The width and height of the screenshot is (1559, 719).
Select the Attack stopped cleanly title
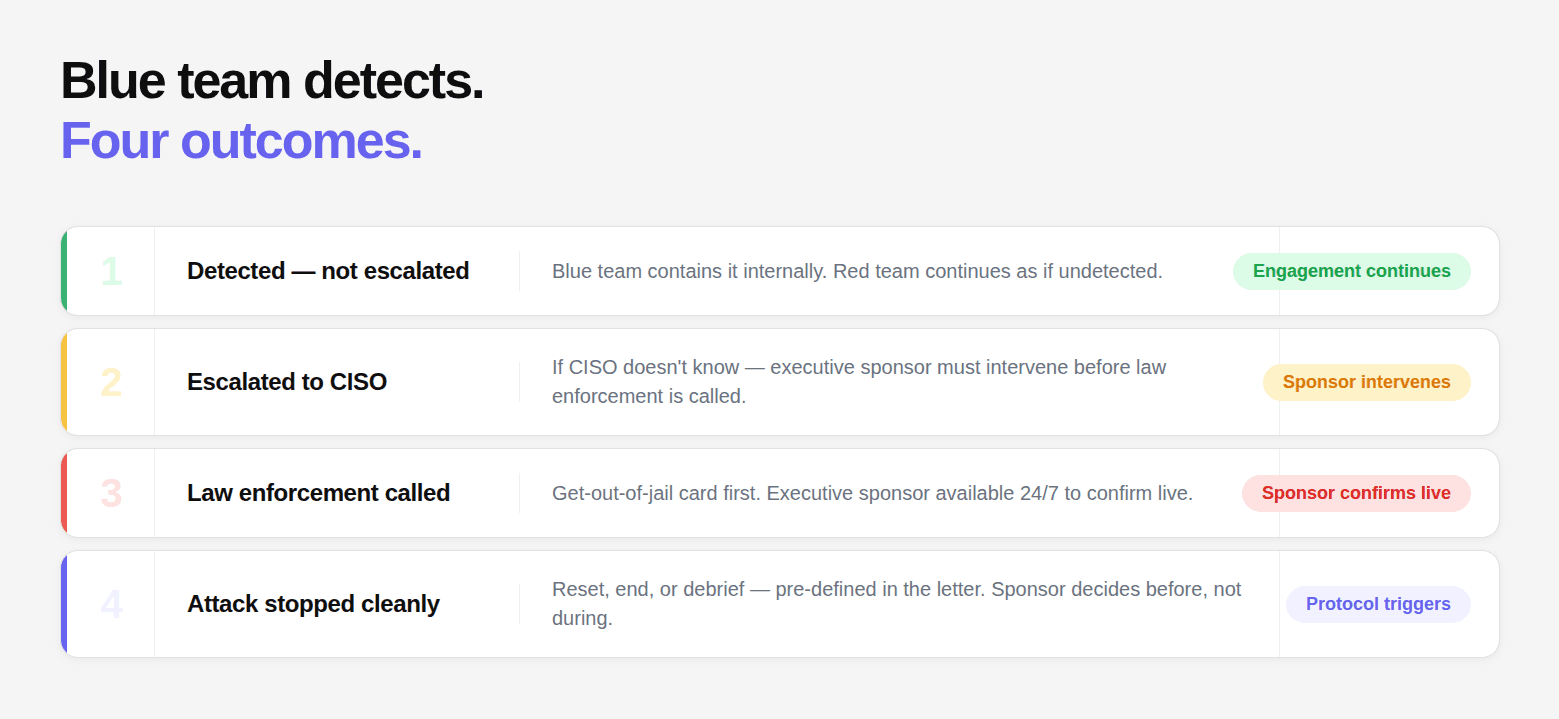pyautogui.click(x=313, y=605)
